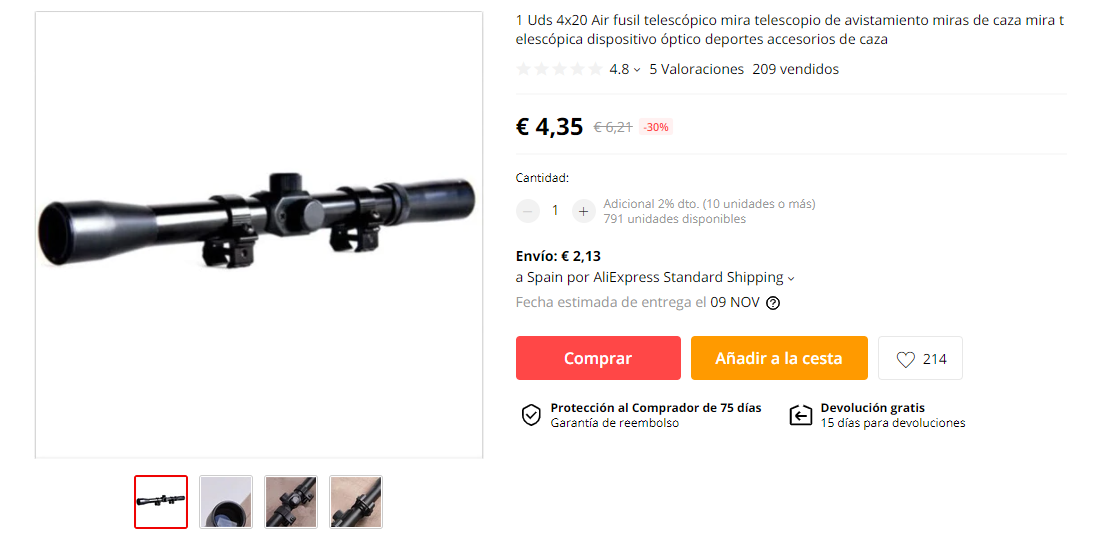The image size is (1095, 550).
Task: Open the 5 Valoraciones reviews link
Action: 696,69
